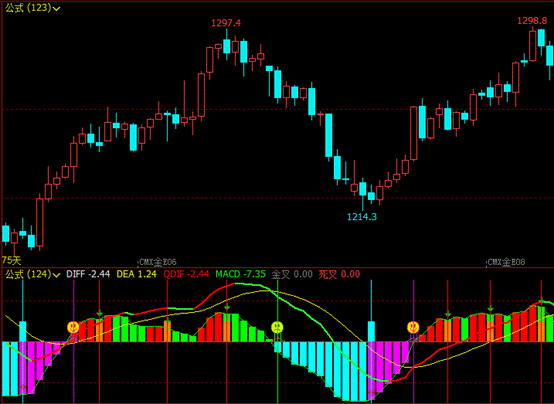Viewport: 554px width, 404px height.
Task: Click the leftmost red-faced smiley marker
Action: click(73, 327)
